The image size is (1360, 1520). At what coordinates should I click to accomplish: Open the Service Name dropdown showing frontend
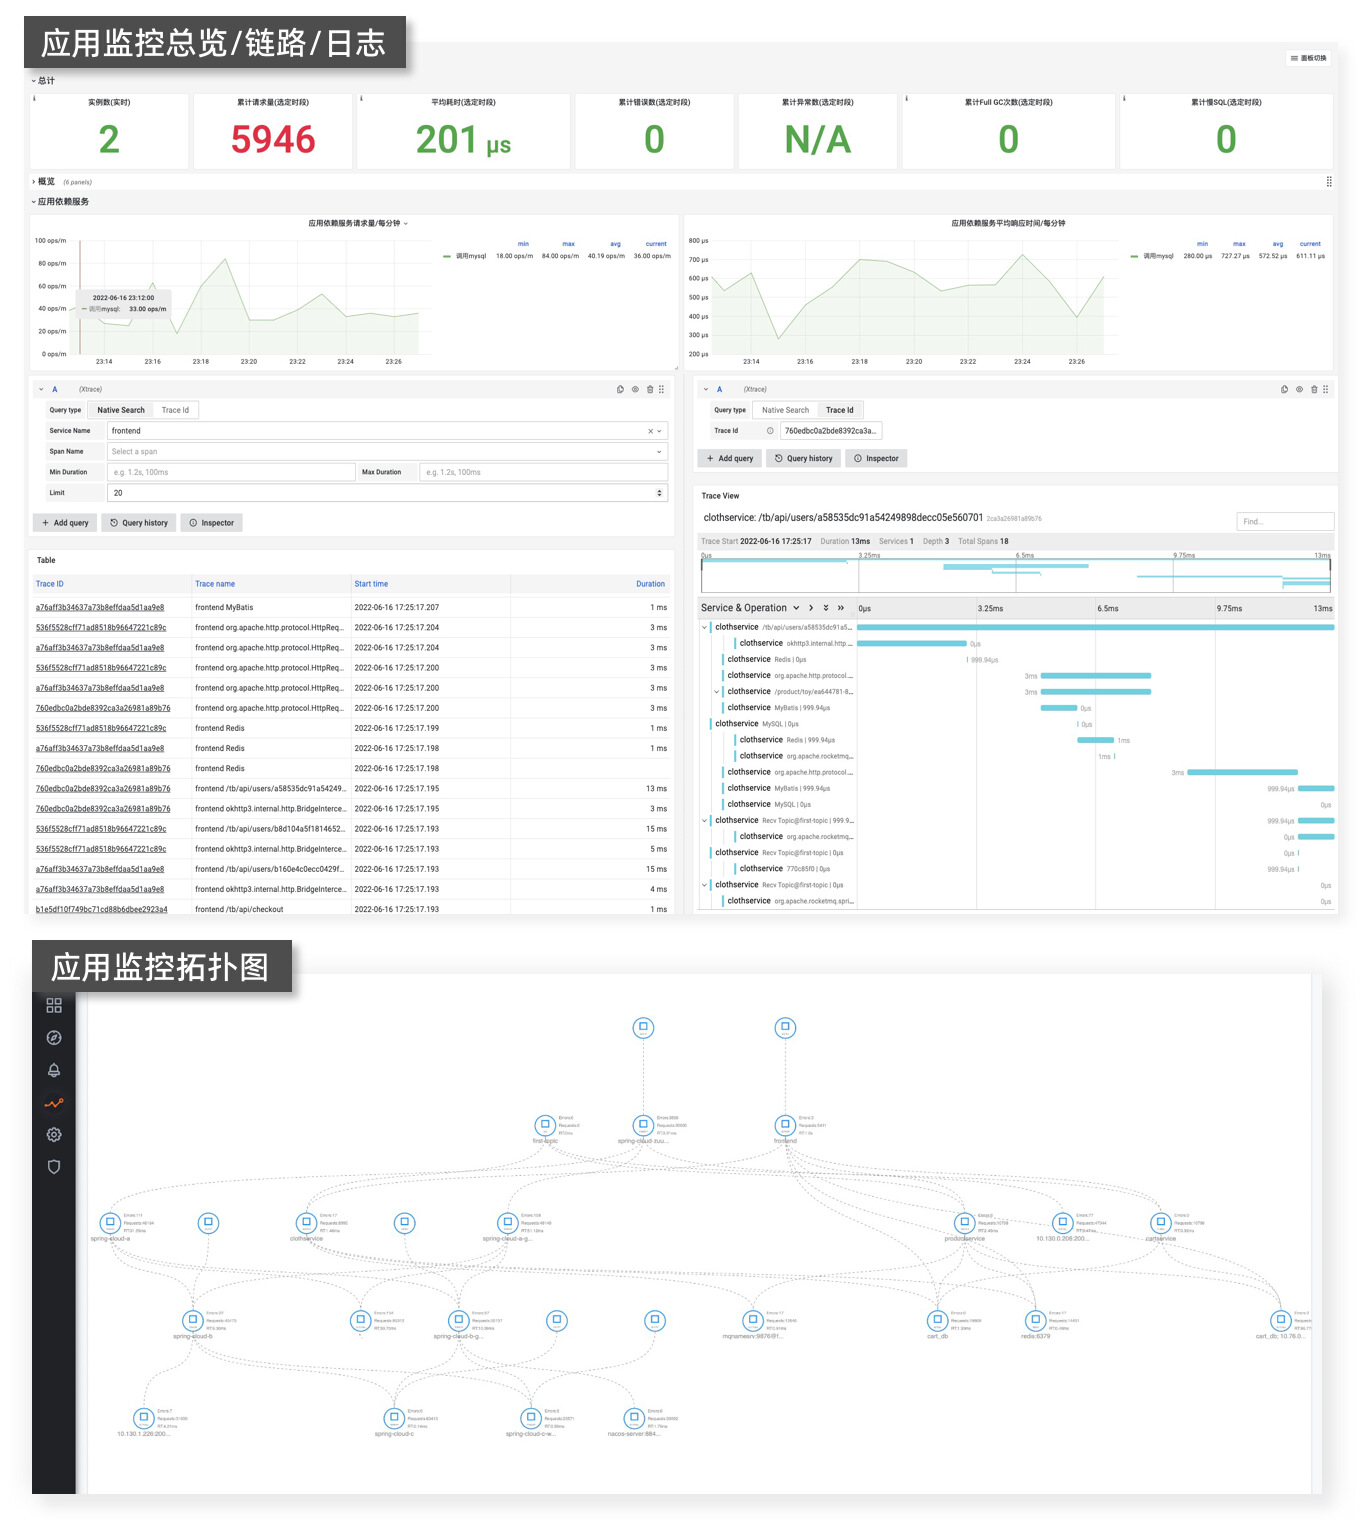coord(386,431)
